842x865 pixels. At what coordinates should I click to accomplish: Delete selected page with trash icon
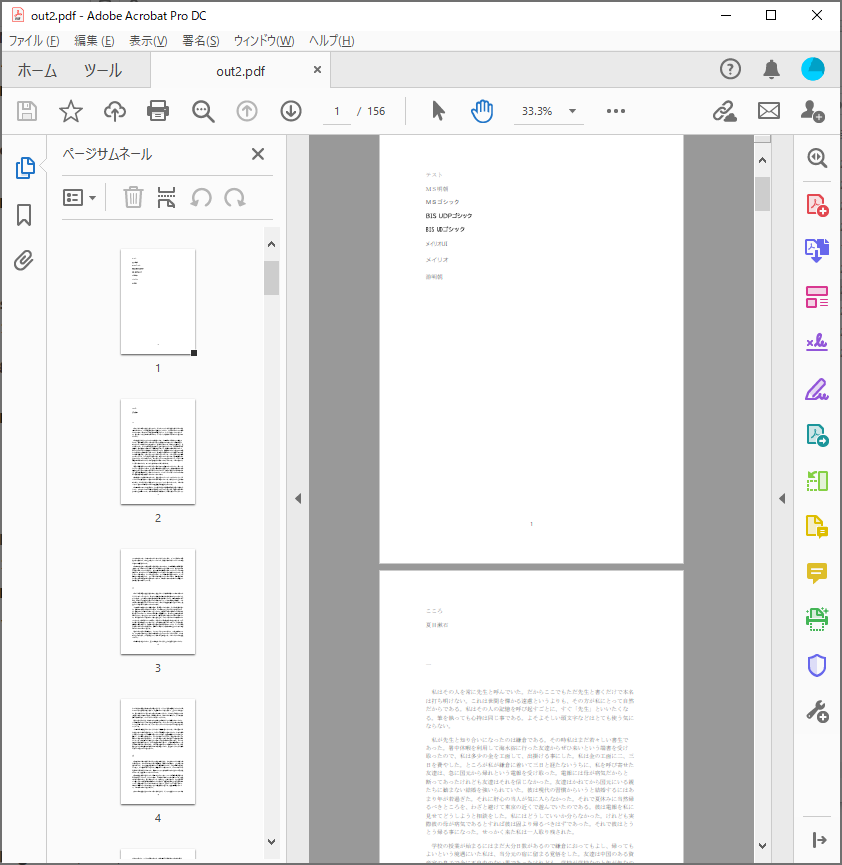[133, 197]
